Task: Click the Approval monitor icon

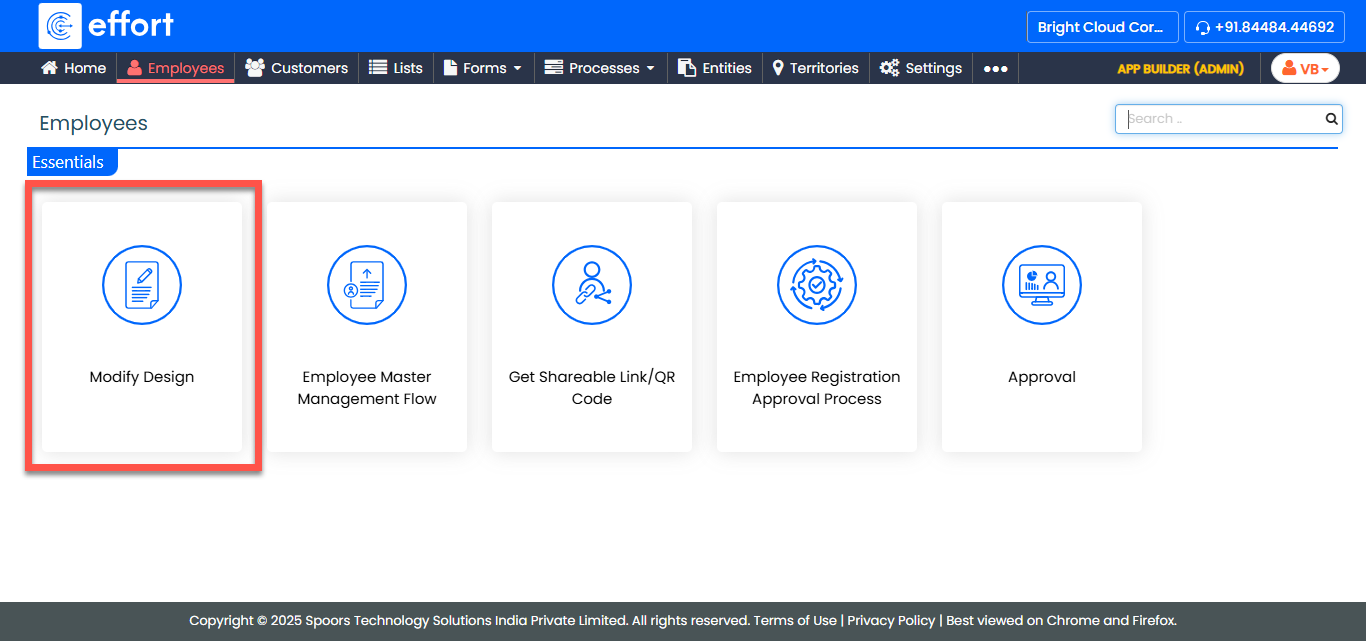Action: [1042, 285]
